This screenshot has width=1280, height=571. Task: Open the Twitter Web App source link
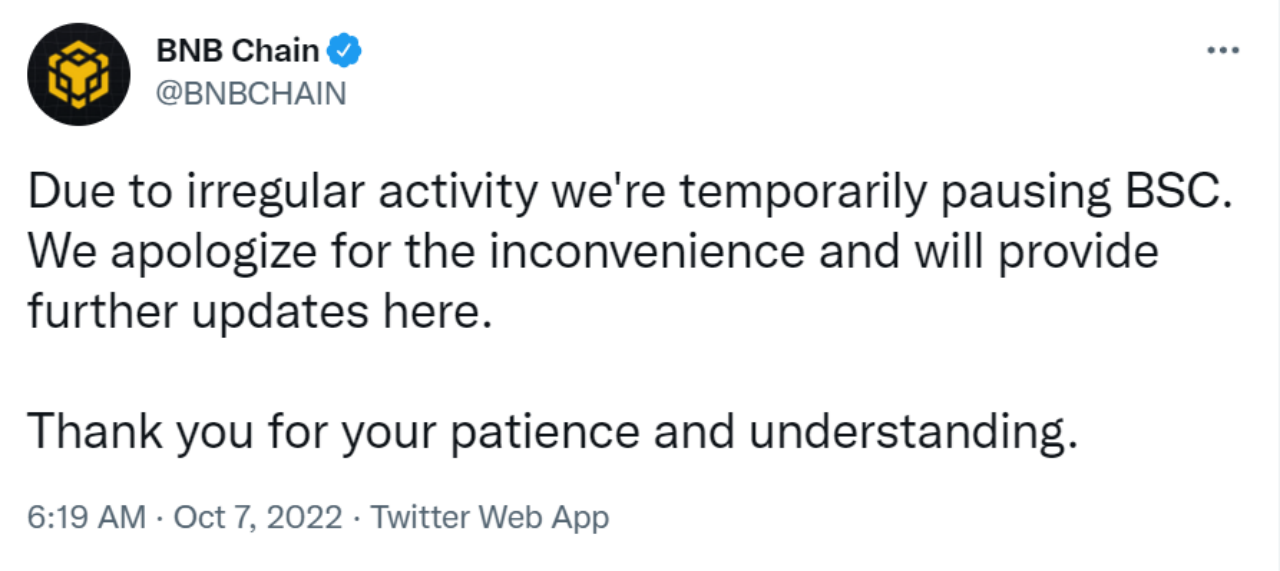pyautogui.click(x=489, y=518)
